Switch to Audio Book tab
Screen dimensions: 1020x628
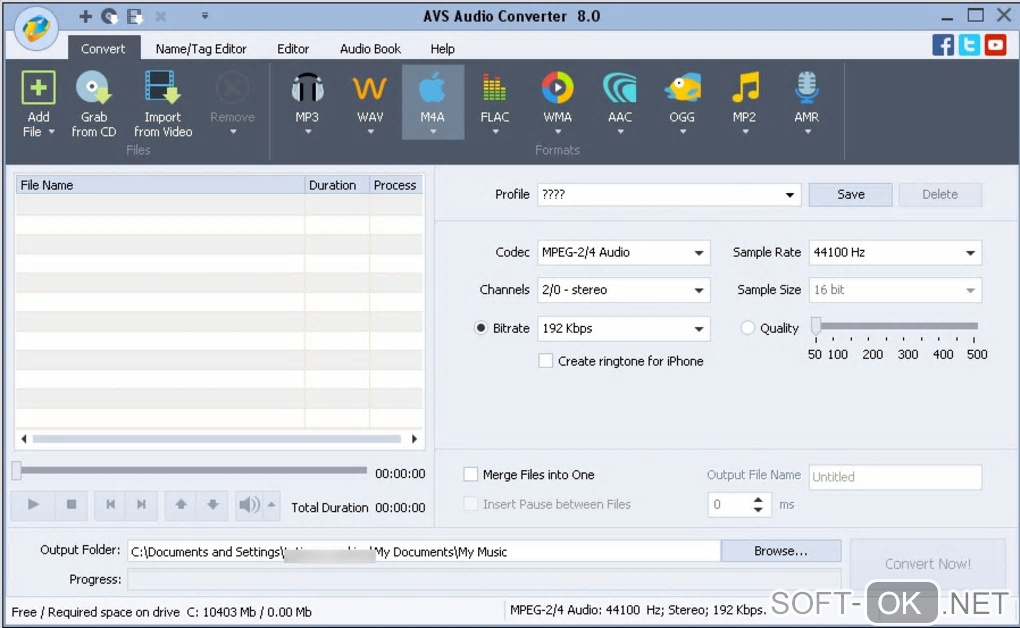tap(370, 49)
